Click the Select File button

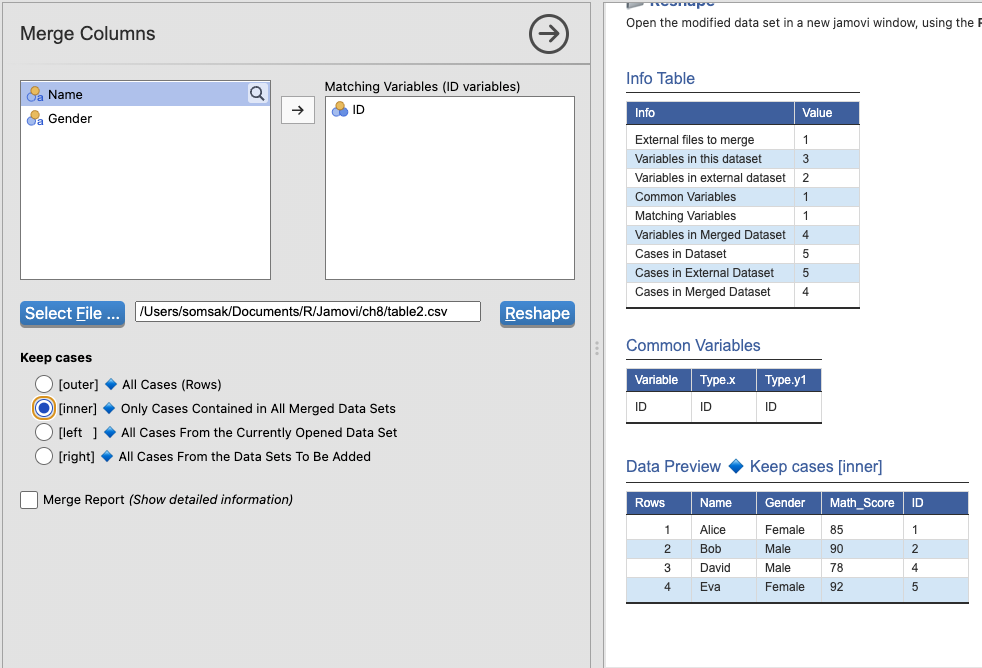tap(72, 314)
